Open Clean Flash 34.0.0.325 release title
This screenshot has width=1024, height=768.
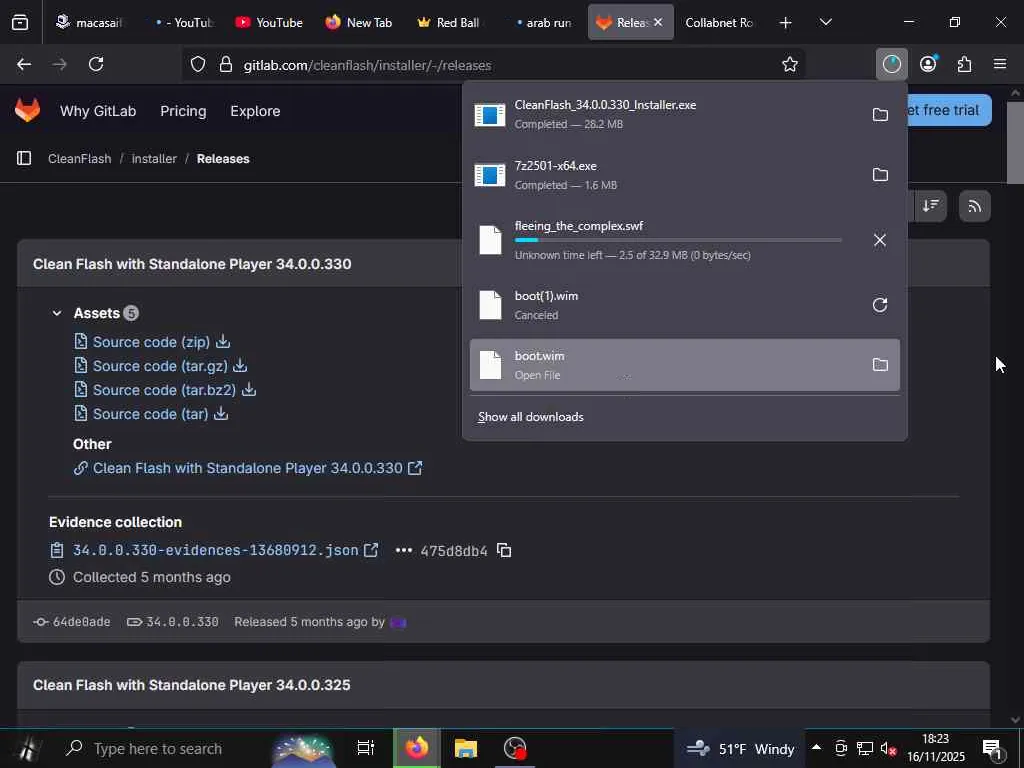click(x=191, y=685)
